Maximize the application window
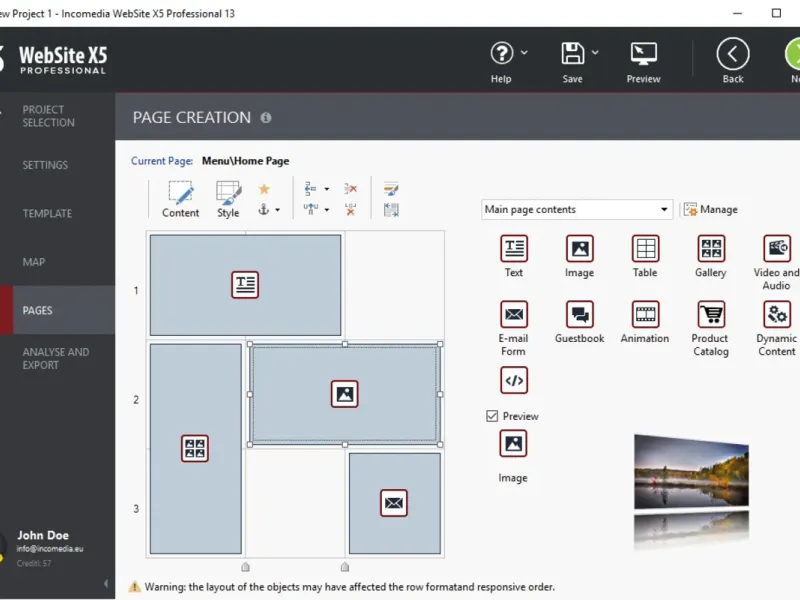 (776, 13)
